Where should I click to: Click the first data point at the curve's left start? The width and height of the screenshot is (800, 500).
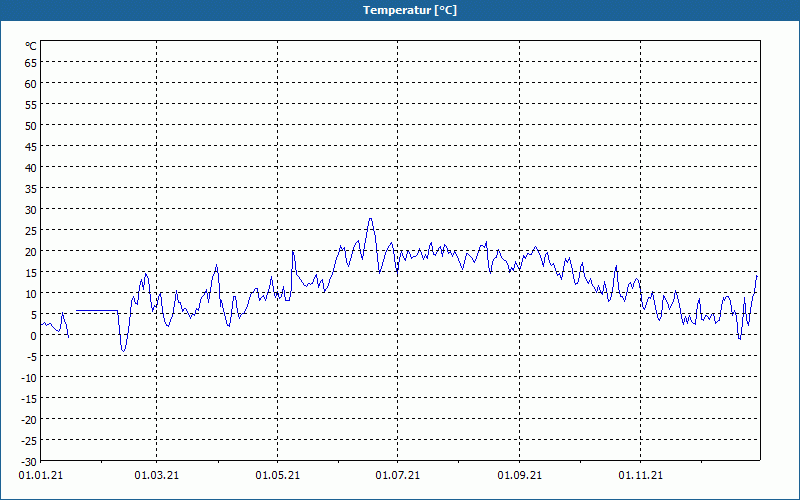pyautogui.click(x=42, y=323)
